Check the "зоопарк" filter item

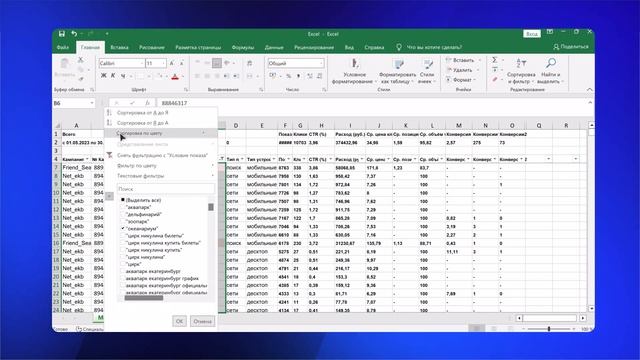tap(122, 222)
